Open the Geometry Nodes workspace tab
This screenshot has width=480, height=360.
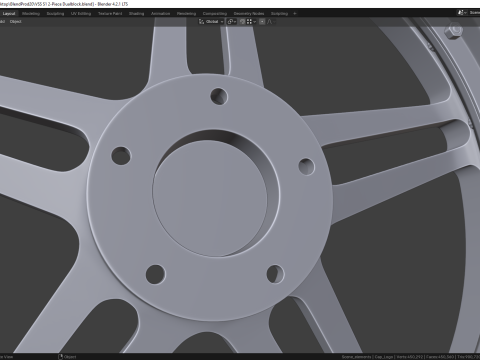[249, 14]
